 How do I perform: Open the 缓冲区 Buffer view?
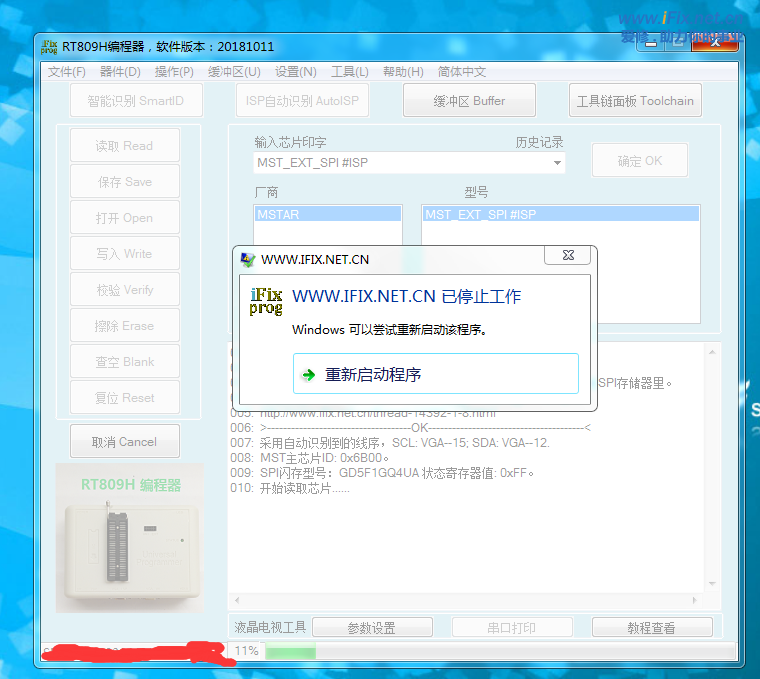click(x=469, y=100)
